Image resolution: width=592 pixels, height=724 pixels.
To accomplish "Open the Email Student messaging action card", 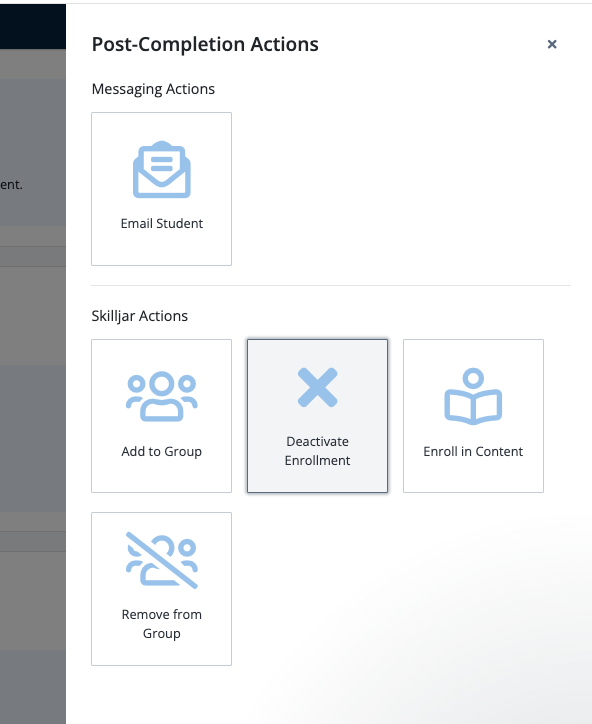I will coord(162,189).
